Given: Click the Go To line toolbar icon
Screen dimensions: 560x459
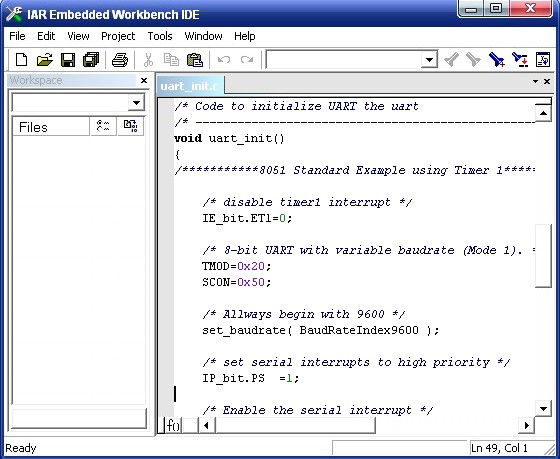Looking at the screenshot, I should (x=543, y=60).
